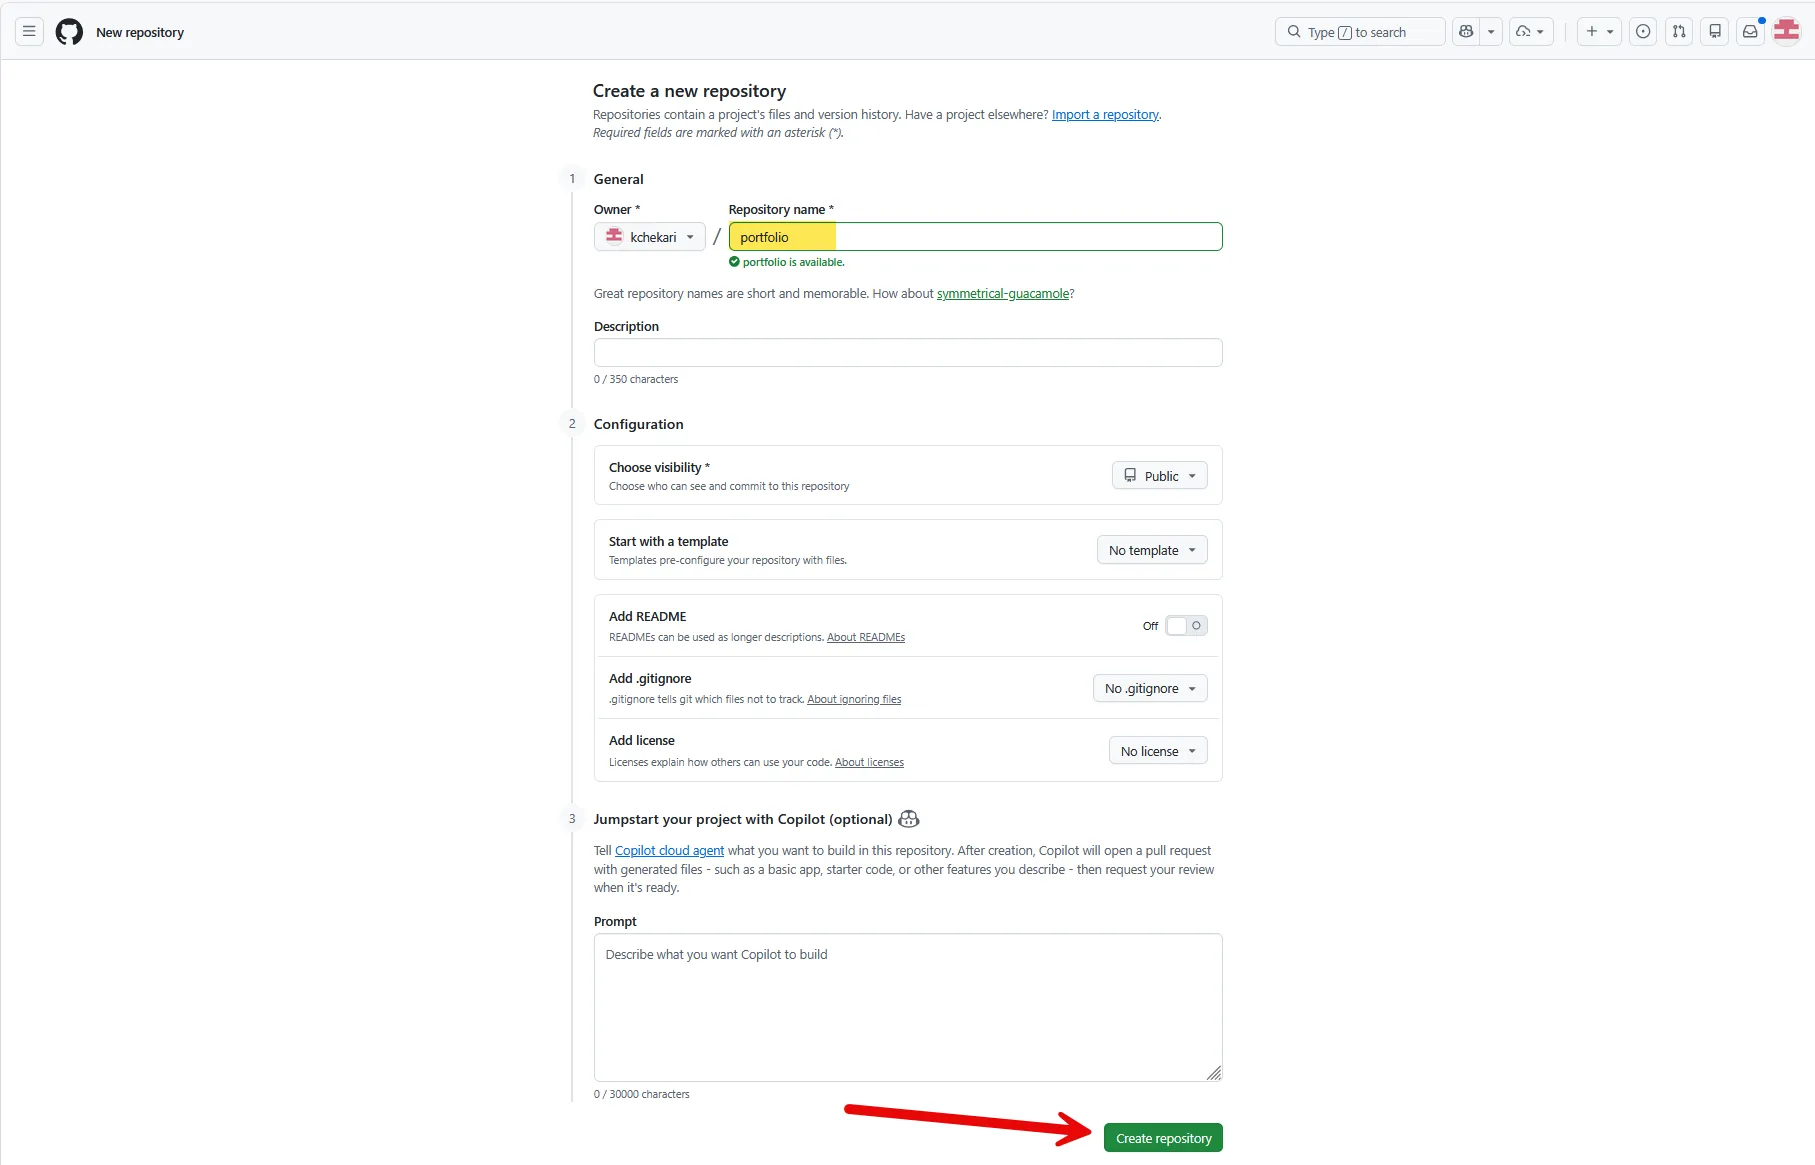The height and width of the screenshot is (1165, 1815).
Task: Follow the Copilot cloud agent link
Action: 669,851
